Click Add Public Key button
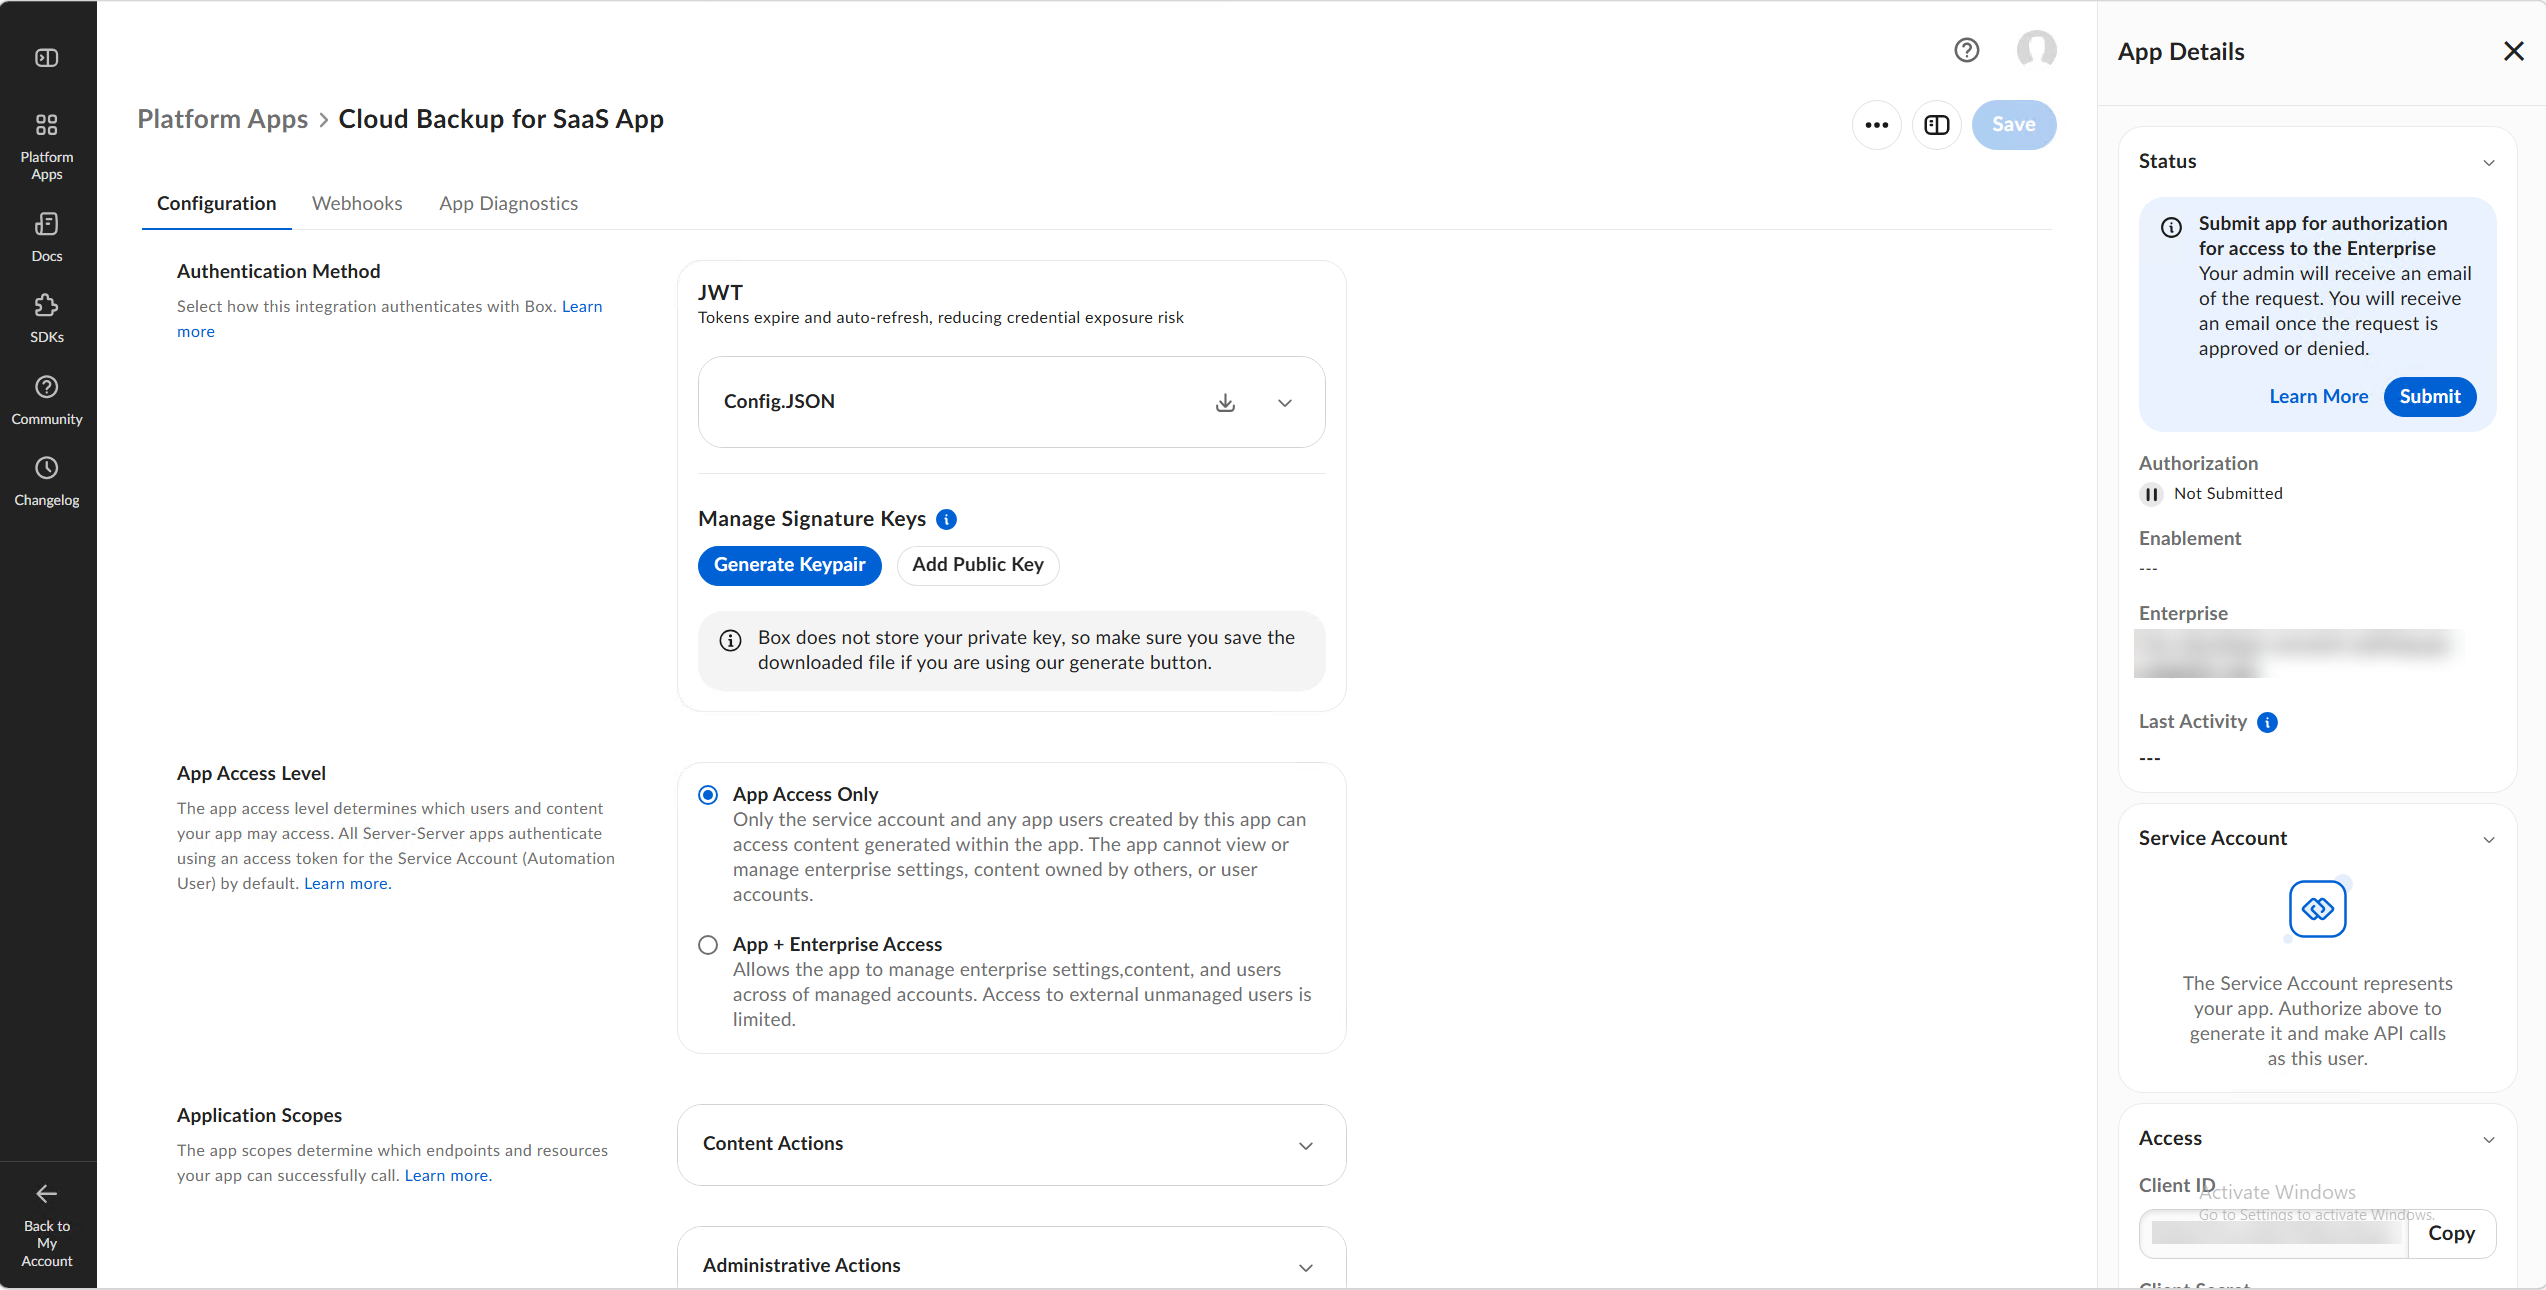Viewport: 2546px width, 1290px height. point(977,565)
